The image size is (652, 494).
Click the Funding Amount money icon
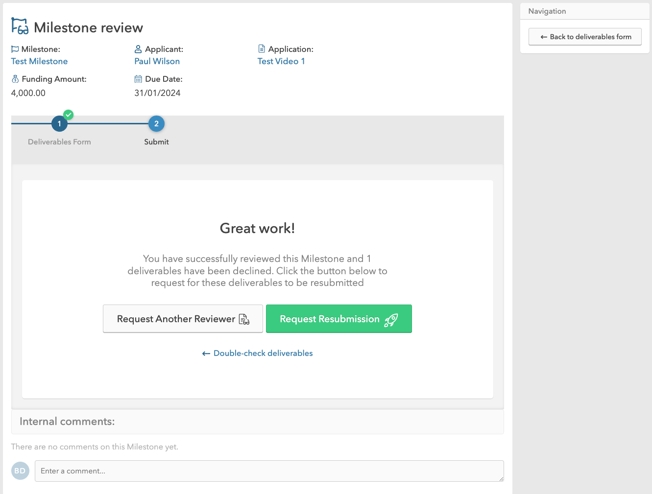coord(15,79)
